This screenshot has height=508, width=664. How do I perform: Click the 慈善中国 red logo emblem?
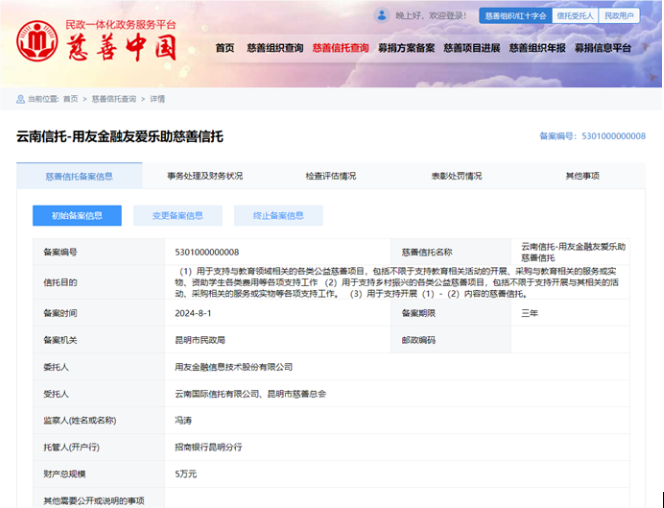coord(36,40)
